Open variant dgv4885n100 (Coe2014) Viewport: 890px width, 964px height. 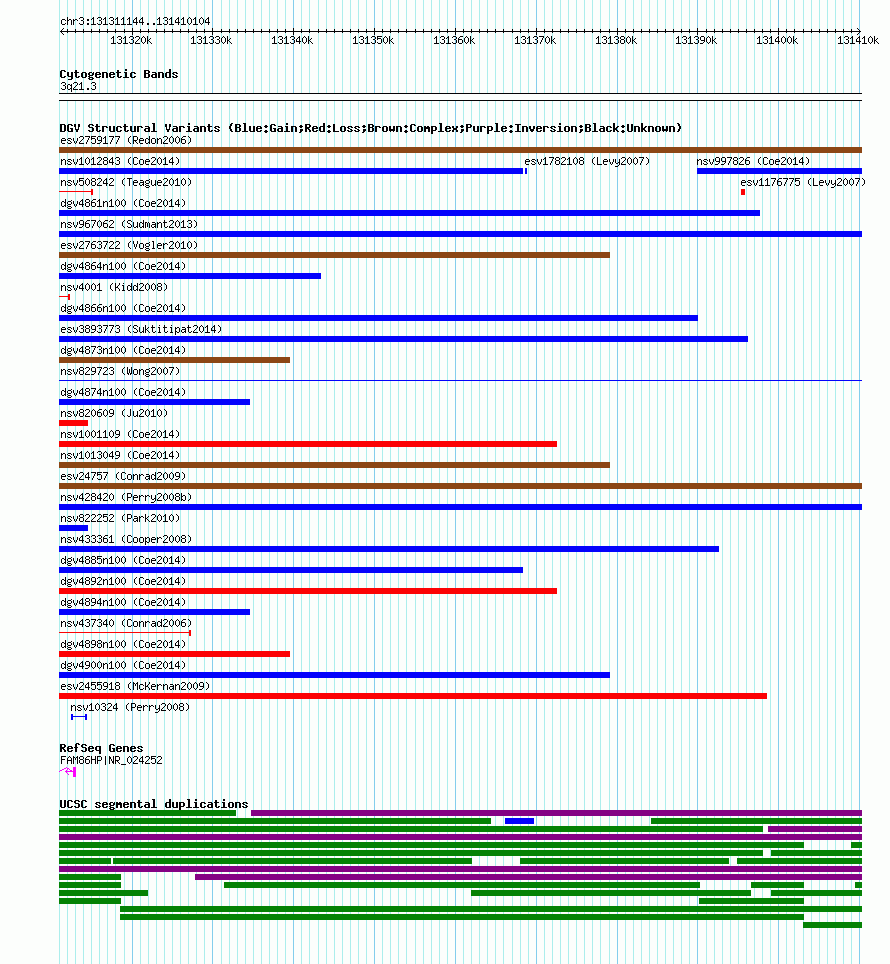123,560
